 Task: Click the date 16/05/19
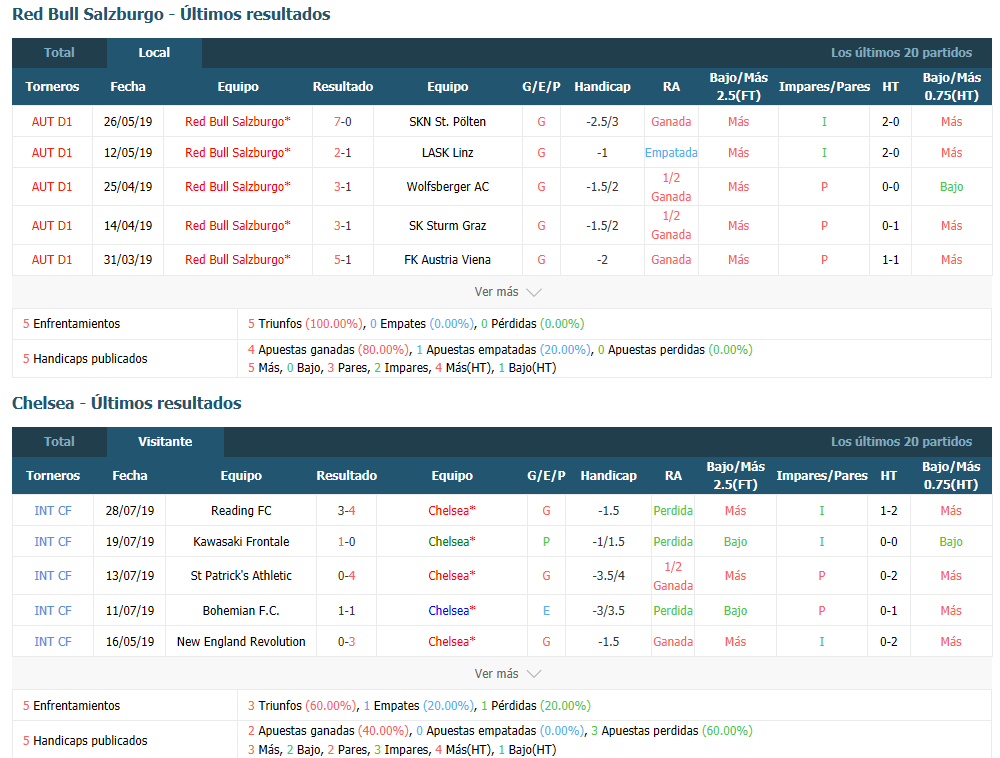click(130, 642)
